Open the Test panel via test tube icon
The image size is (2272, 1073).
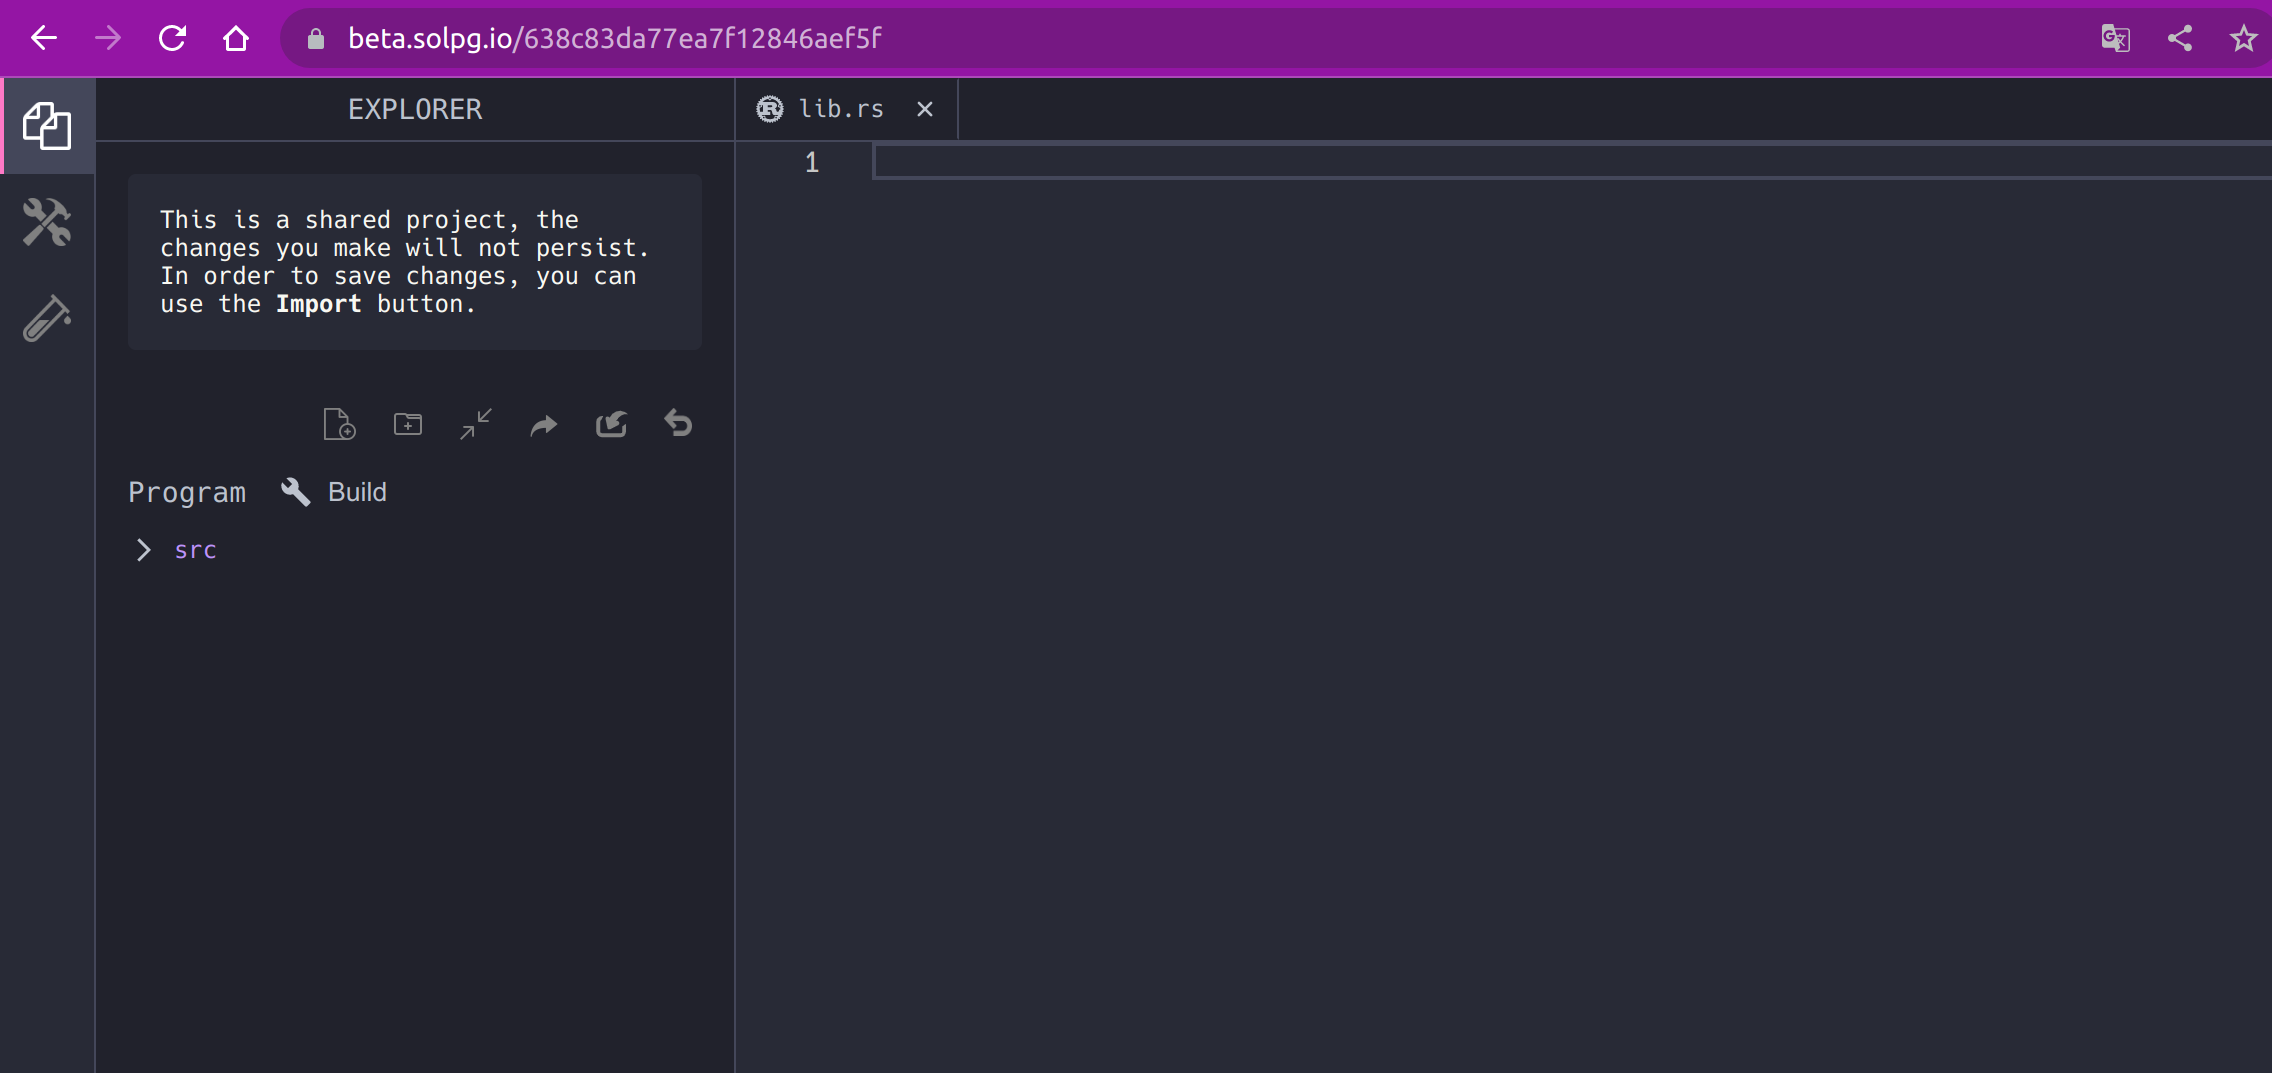pyautogui.click(x=47, y=320)
